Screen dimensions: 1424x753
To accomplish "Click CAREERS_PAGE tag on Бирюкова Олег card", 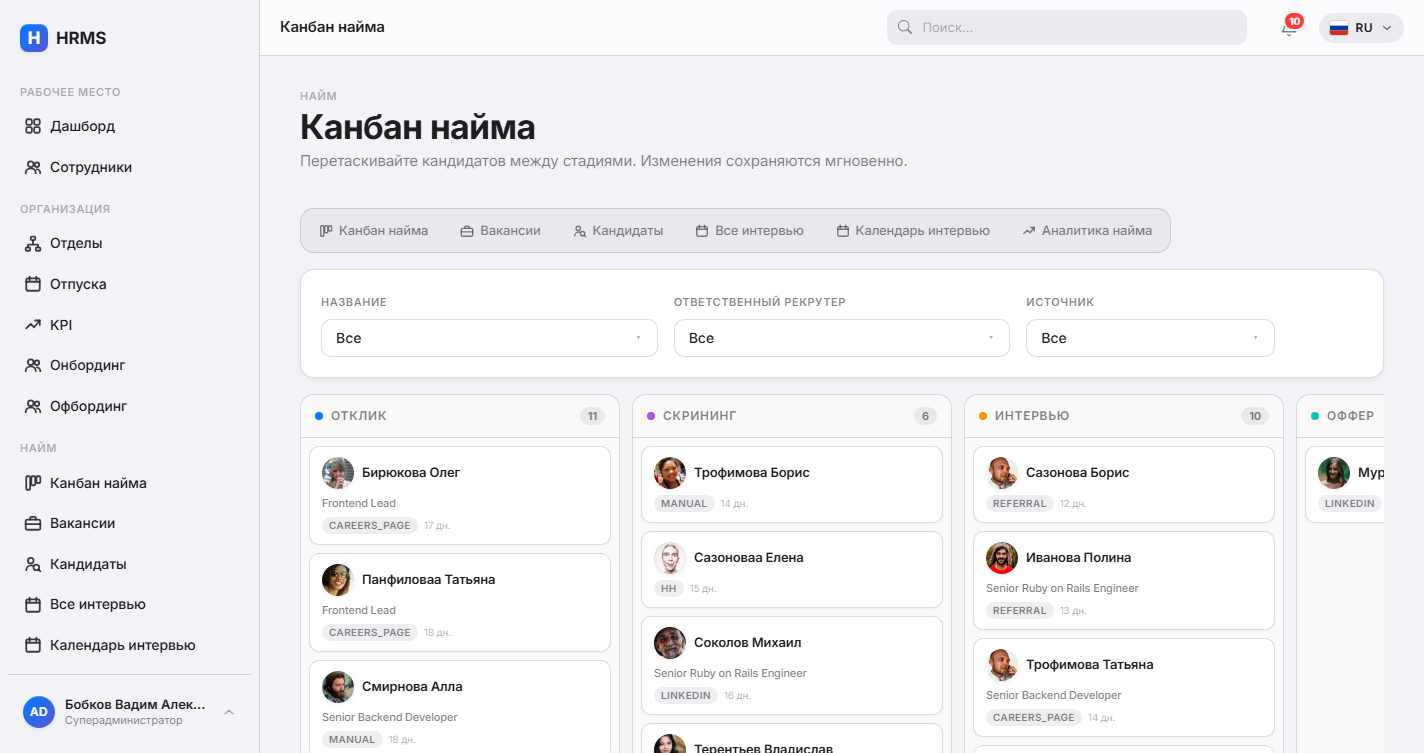I will (370, 525).
